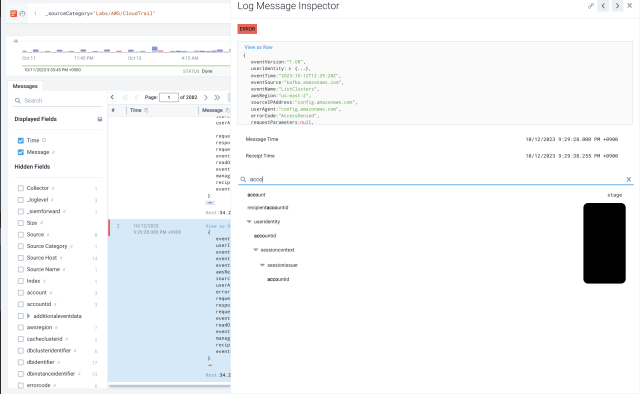Copy link icon in Log Message Inspector header

click(x=591, y=6)
